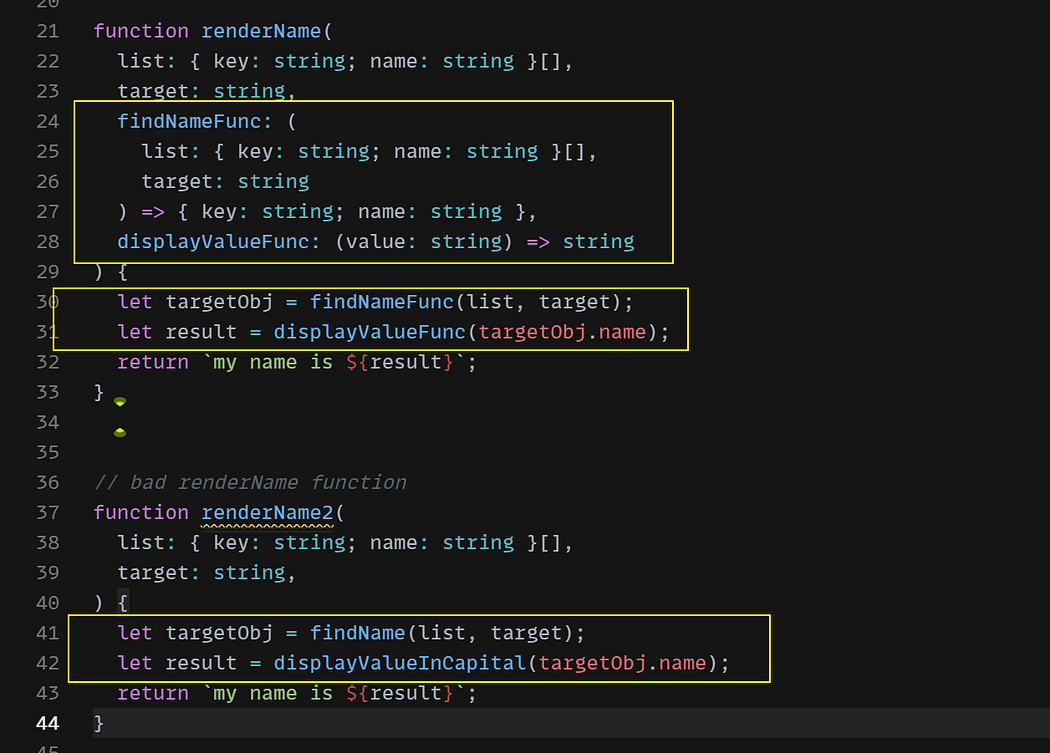This screenshot has height=753, width=1050.
Task: Click line number 40 in the gutter
Action: tap(48, 603)
